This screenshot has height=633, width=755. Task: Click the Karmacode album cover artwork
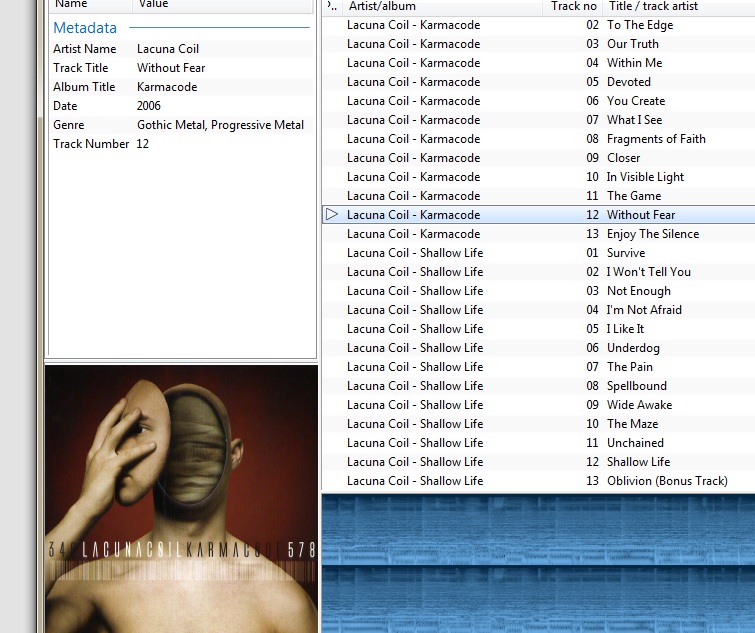coord(182,499)
